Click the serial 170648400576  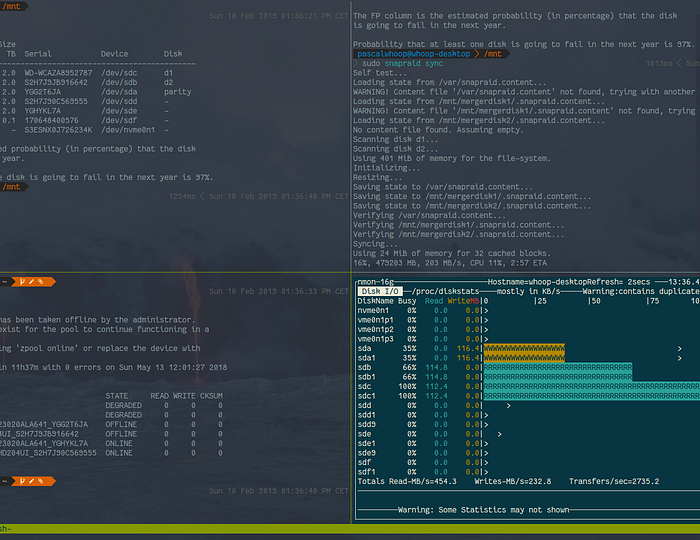(x=51, y=120)
